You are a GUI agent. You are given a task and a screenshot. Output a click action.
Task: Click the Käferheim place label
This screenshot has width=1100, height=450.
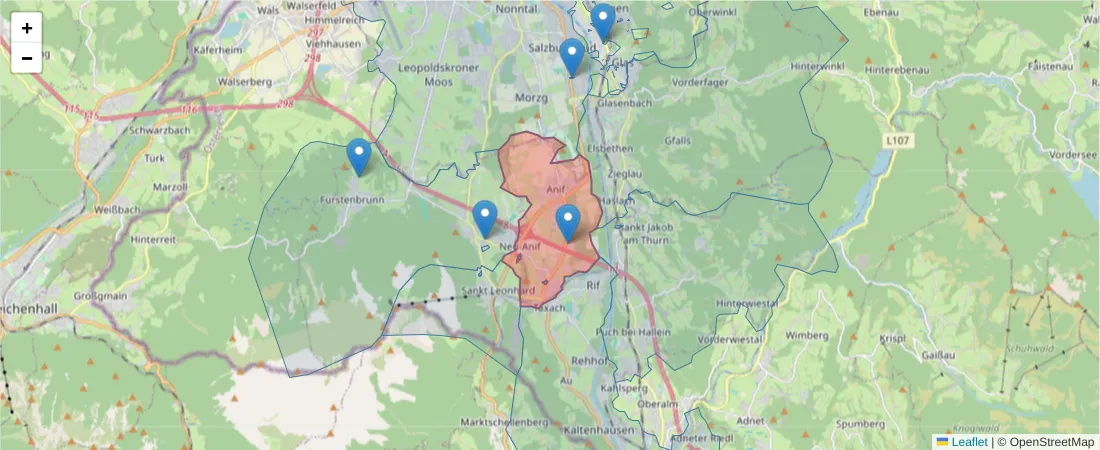[217, 51]
